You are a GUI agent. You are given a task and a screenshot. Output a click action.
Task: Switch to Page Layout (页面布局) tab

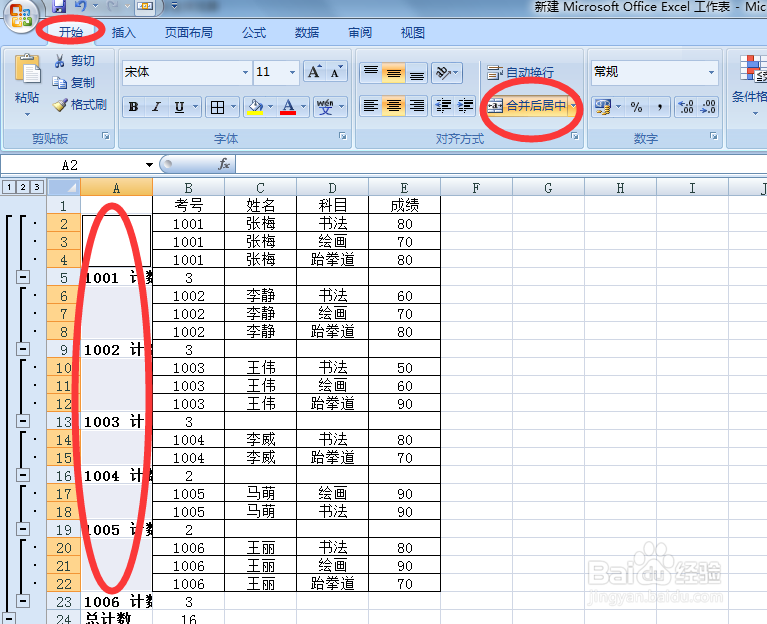pyautogui.click(x=189, y=33)
